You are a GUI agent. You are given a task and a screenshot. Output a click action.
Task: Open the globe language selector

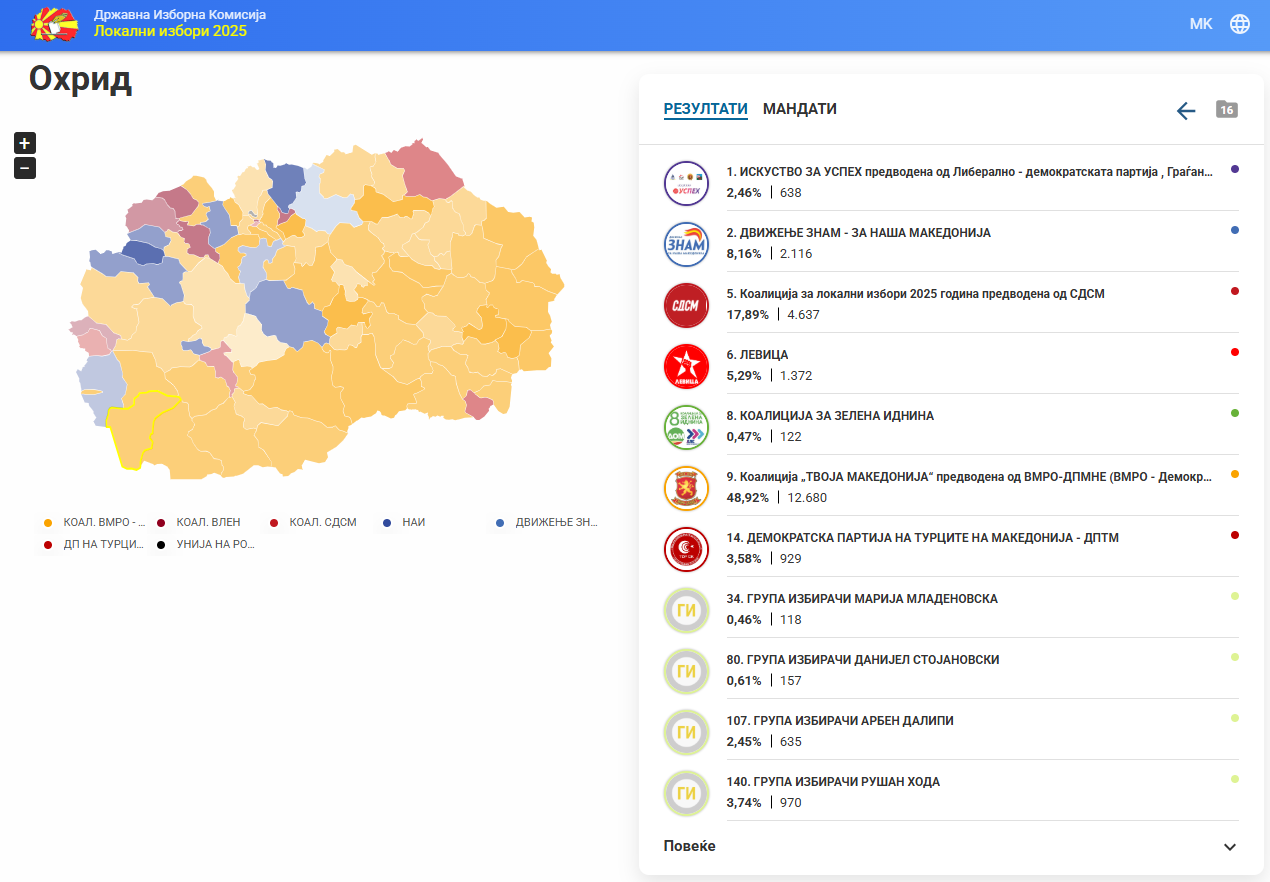1240,24
